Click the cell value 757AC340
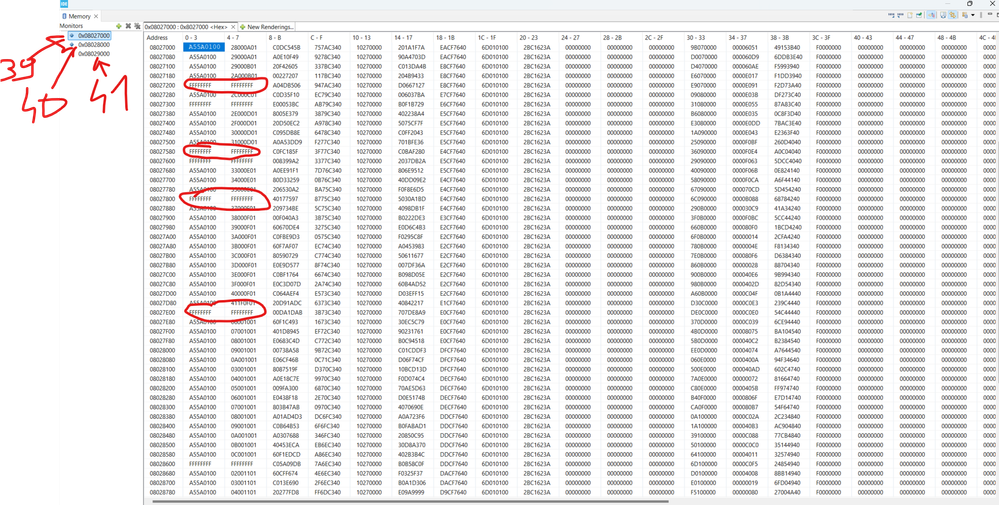 (327, 47)
